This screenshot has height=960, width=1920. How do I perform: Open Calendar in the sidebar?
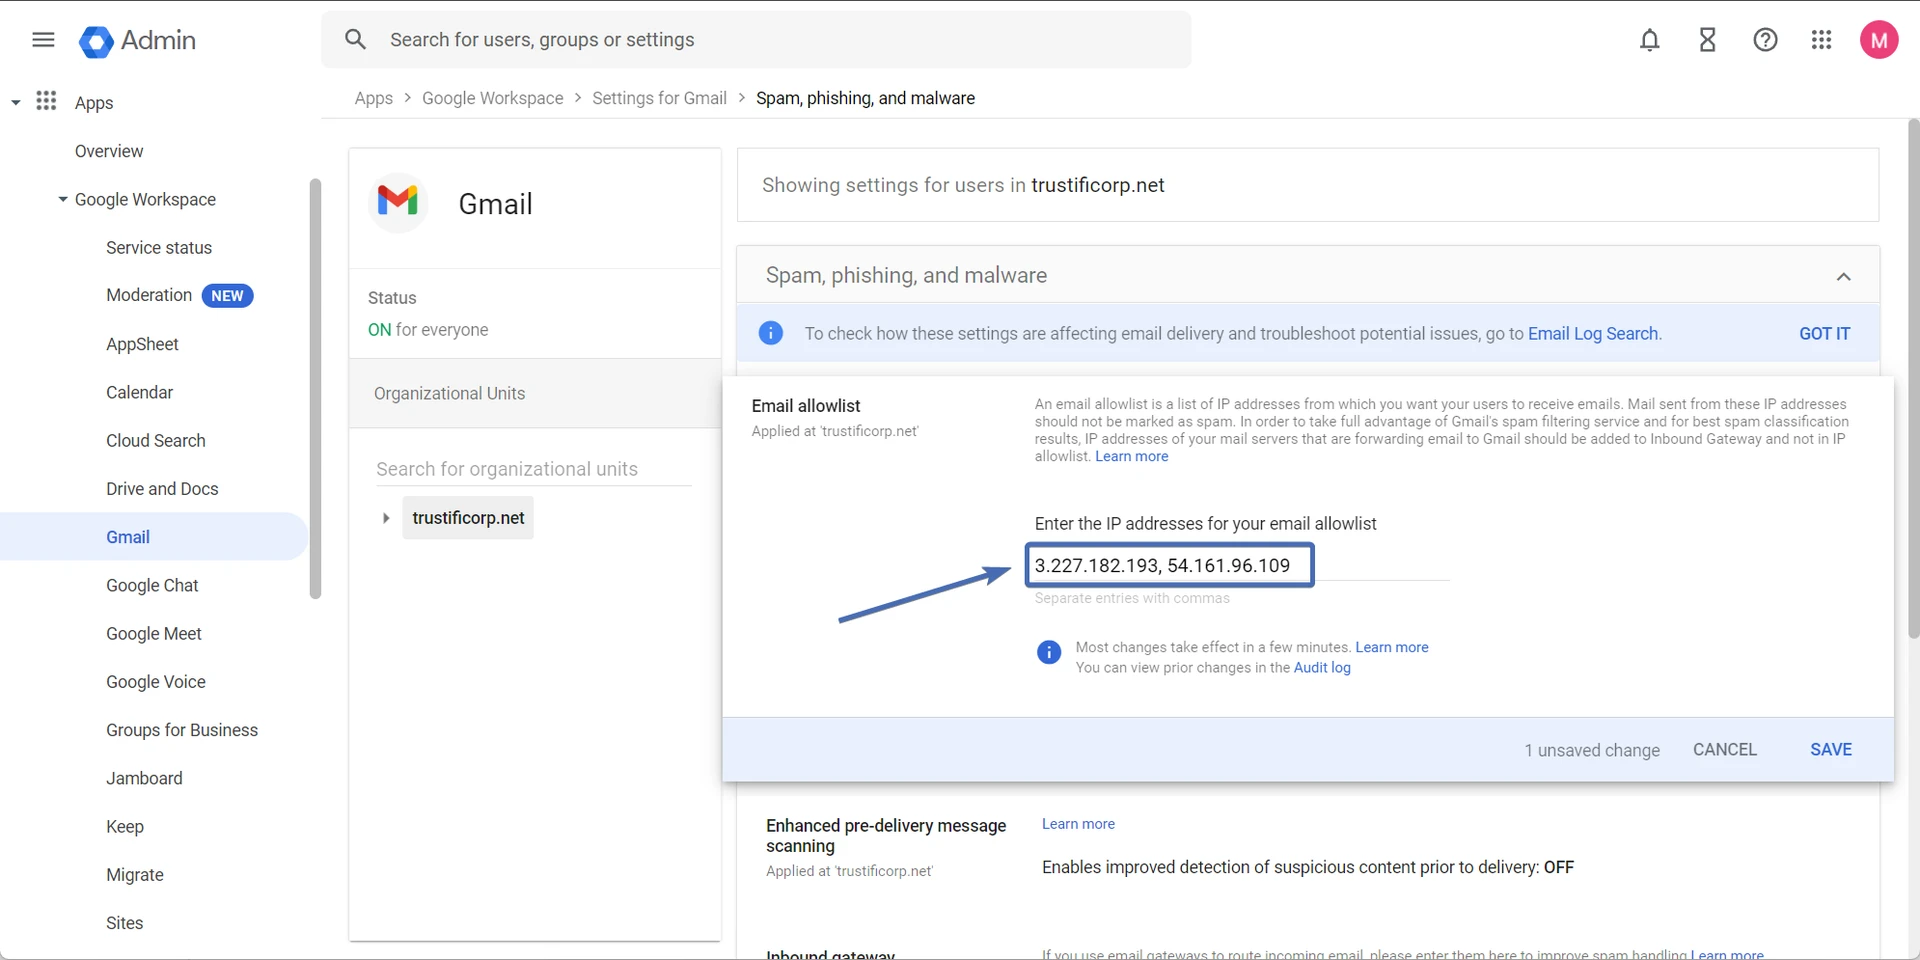pyautogui.click(x=139, y=392)
